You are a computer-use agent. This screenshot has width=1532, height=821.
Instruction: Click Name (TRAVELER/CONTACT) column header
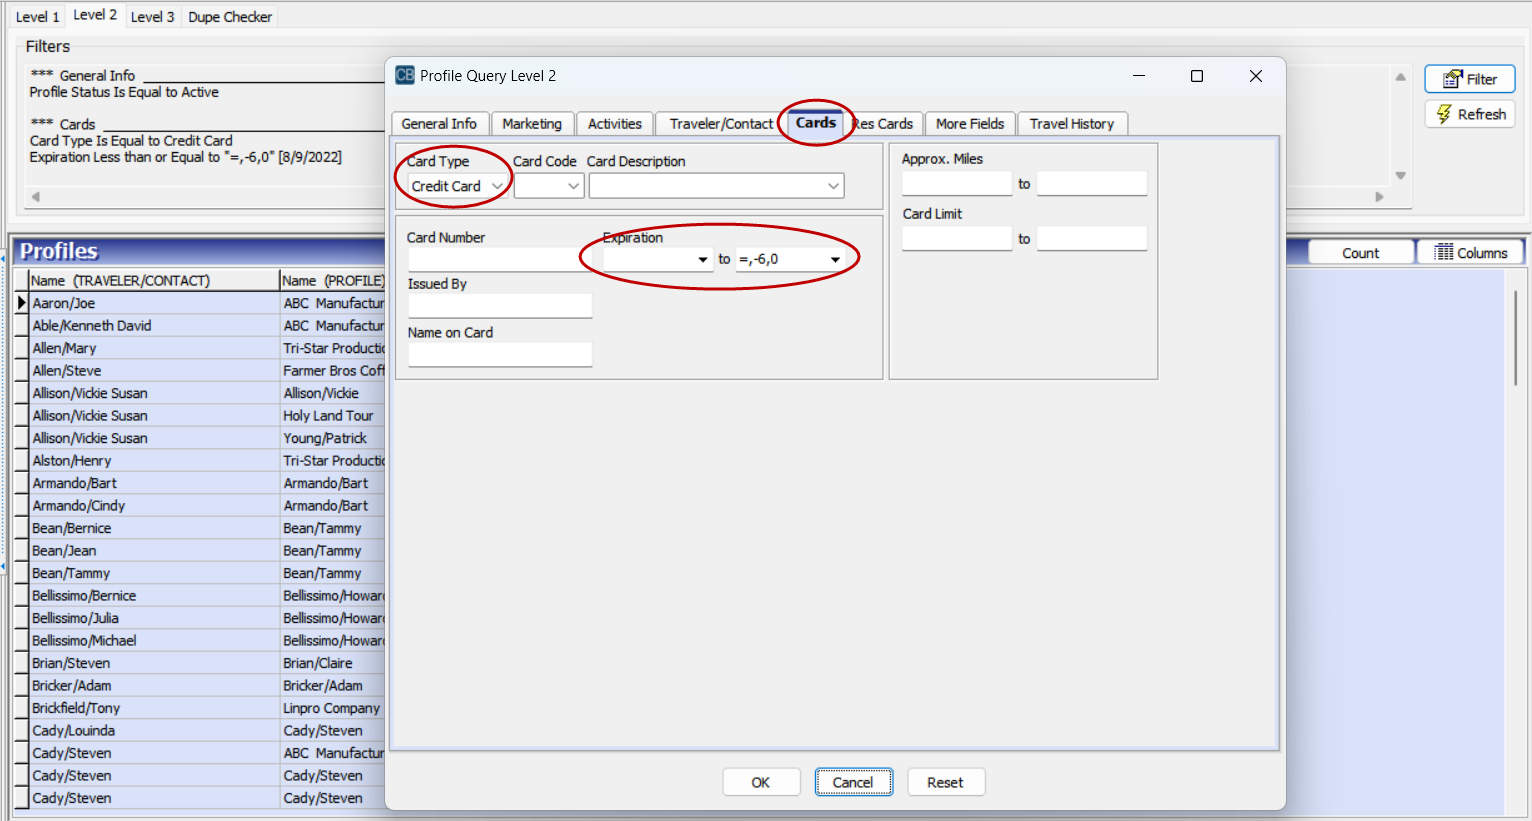point(153,281)
